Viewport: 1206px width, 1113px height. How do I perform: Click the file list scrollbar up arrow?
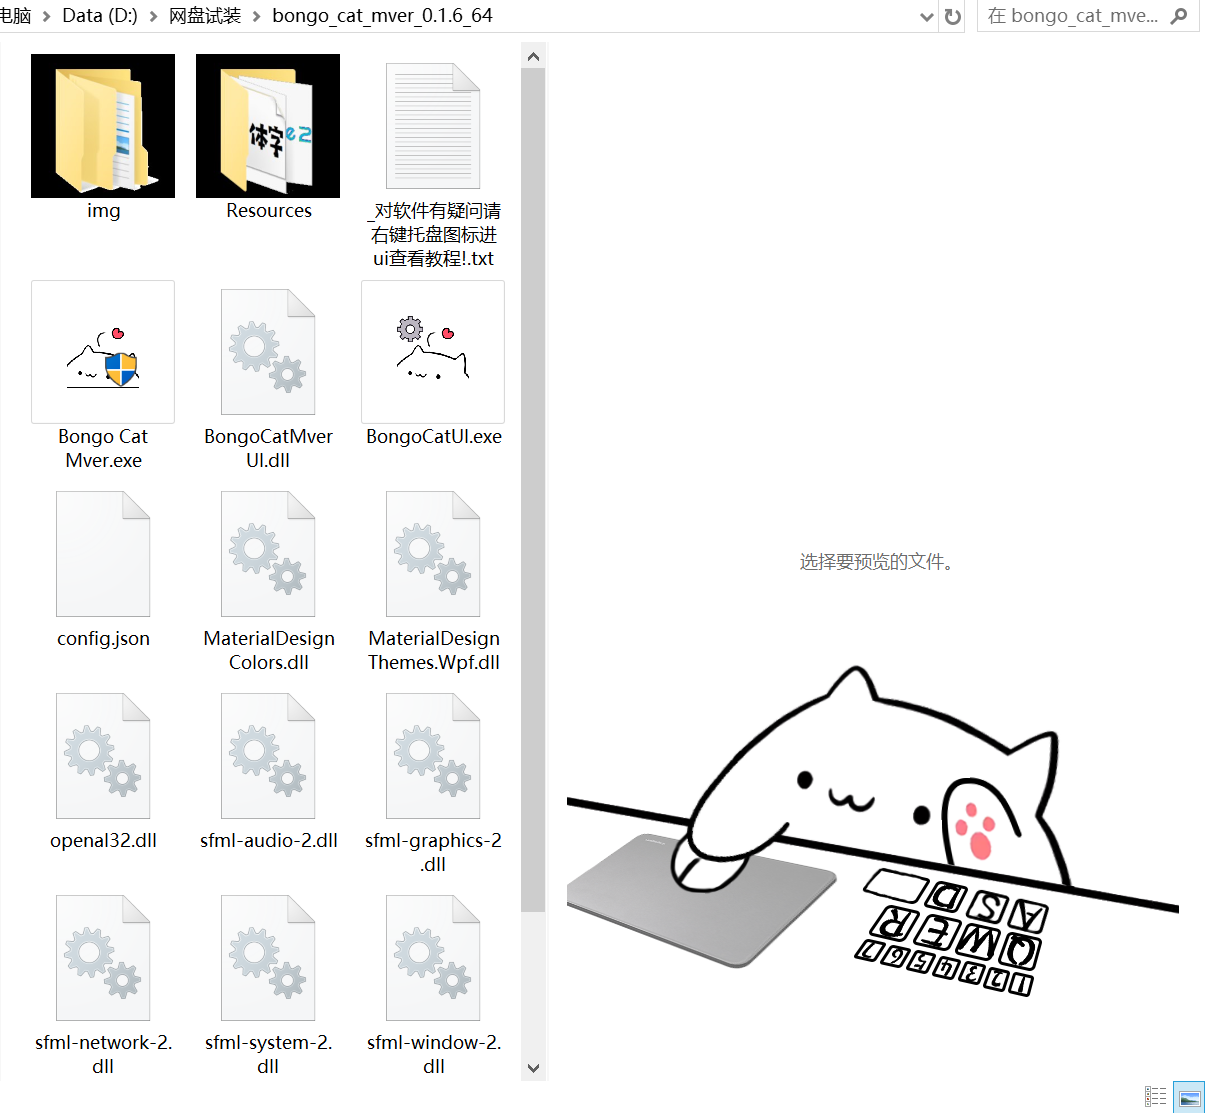[533, 57]
